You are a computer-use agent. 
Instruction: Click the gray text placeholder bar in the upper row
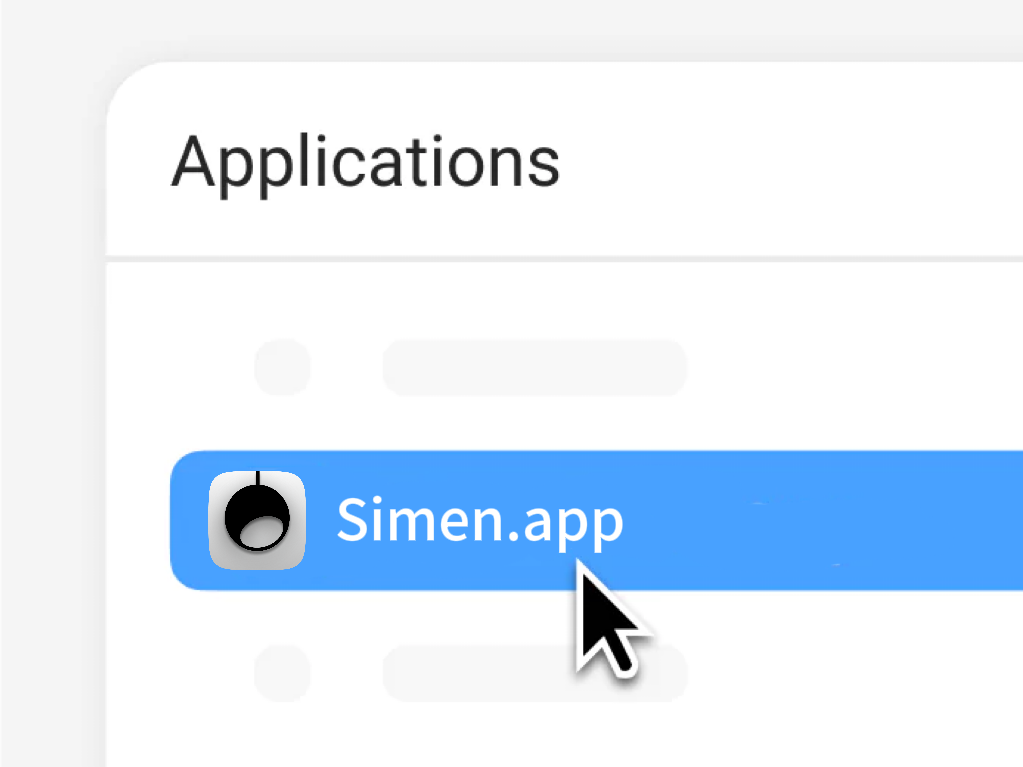coord(535,367)
